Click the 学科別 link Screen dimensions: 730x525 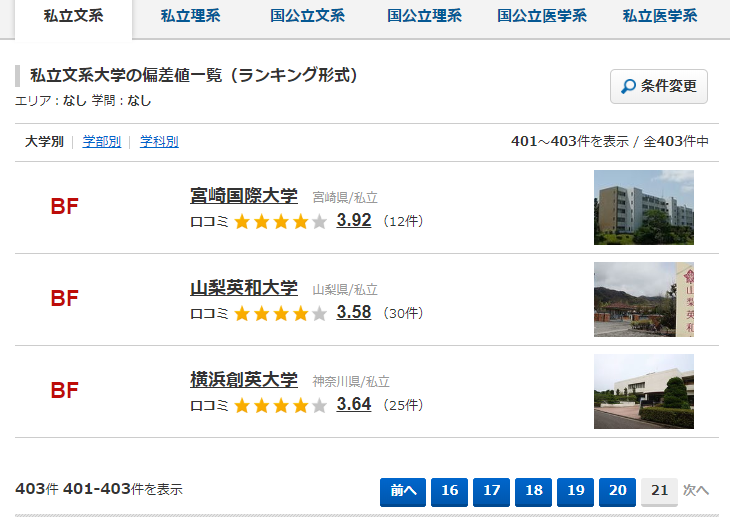tap(159, 141)
